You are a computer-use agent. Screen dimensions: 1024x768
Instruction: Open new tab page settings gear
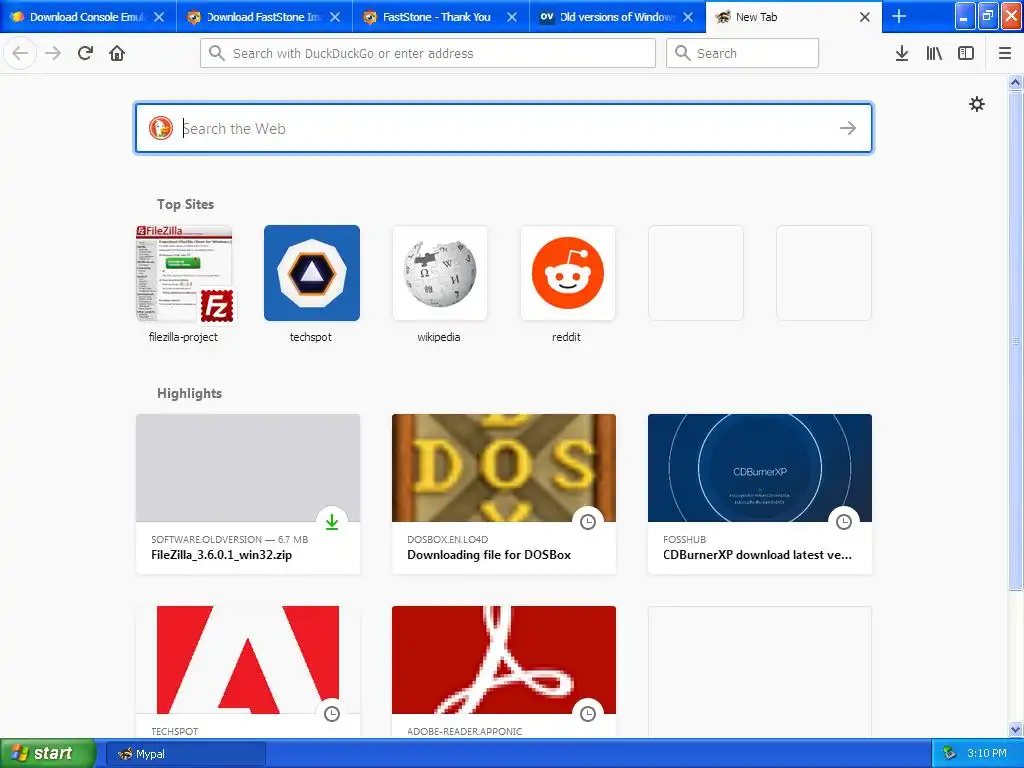coord(976,104)
